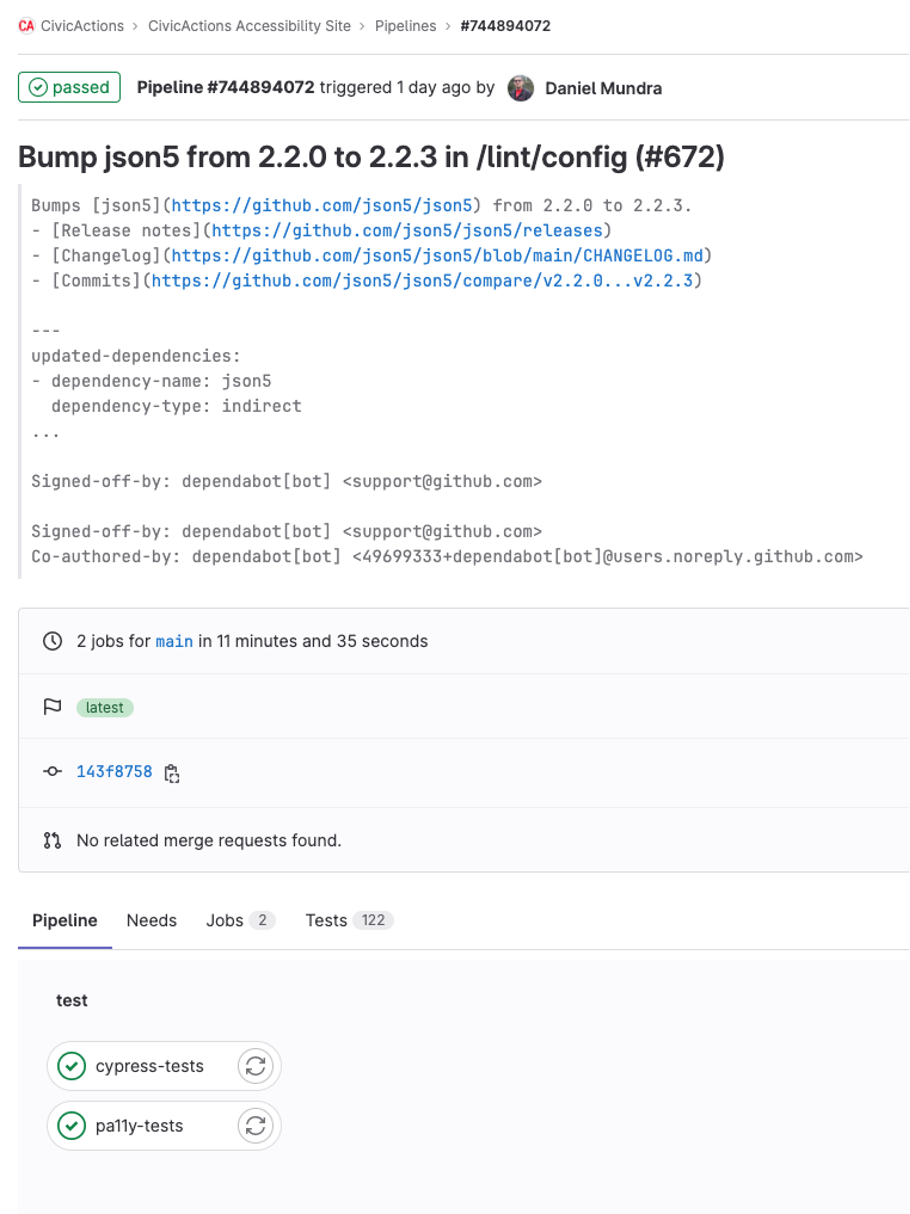
Task: Expand the Jobs tab showing 2 jobs
Action: (240, 920)
